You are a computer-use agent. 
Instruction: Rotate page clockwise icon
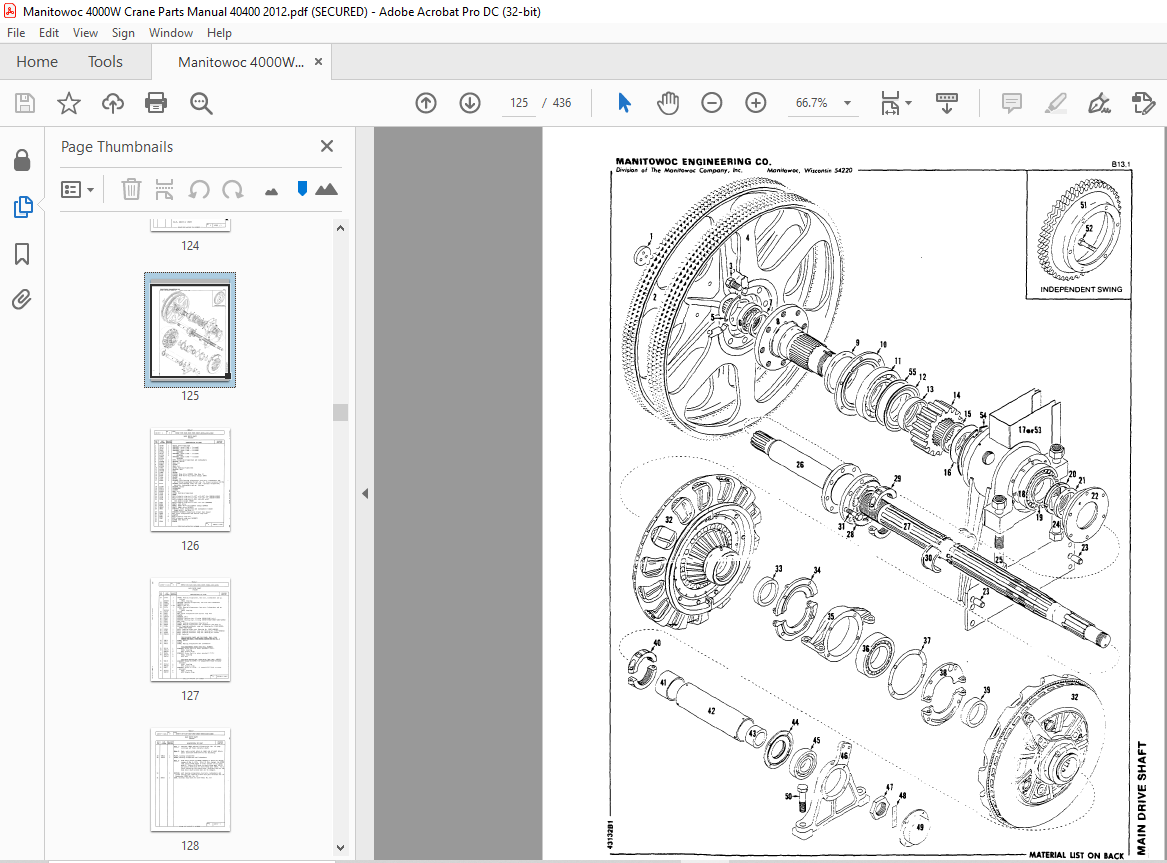(x=233, y=190)
